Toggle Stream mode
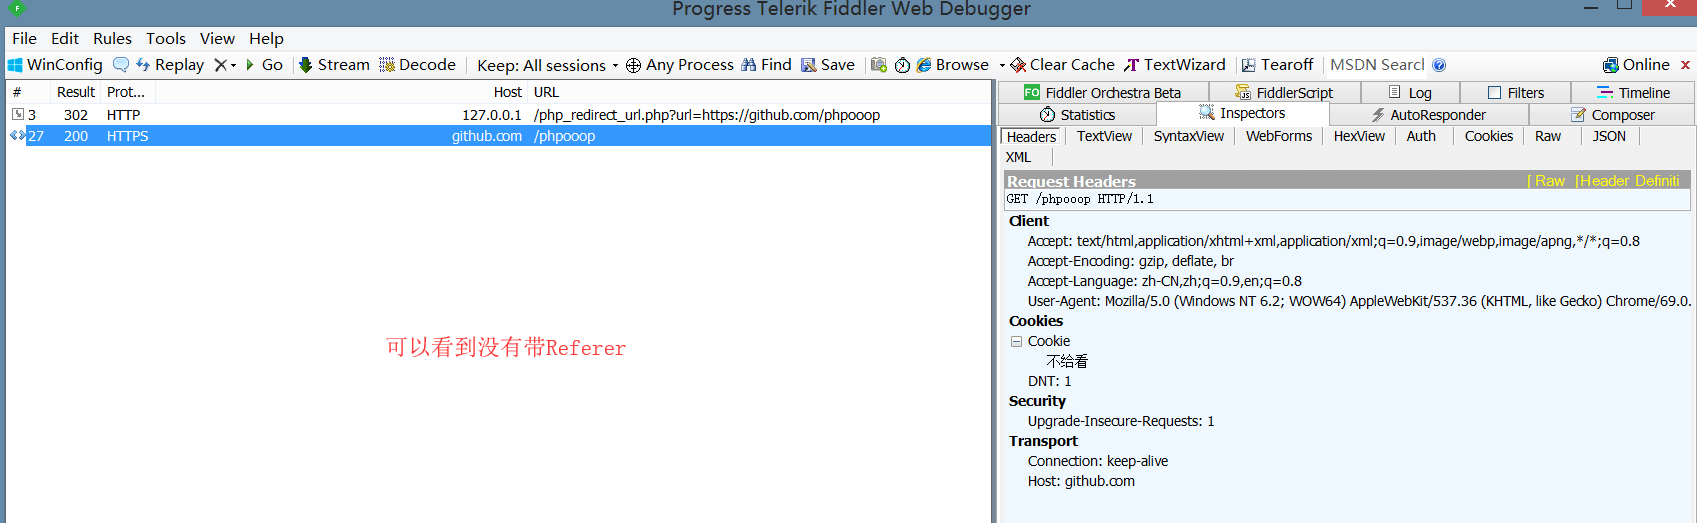This screenshot has width=1697, height=523. coord(334,65)
